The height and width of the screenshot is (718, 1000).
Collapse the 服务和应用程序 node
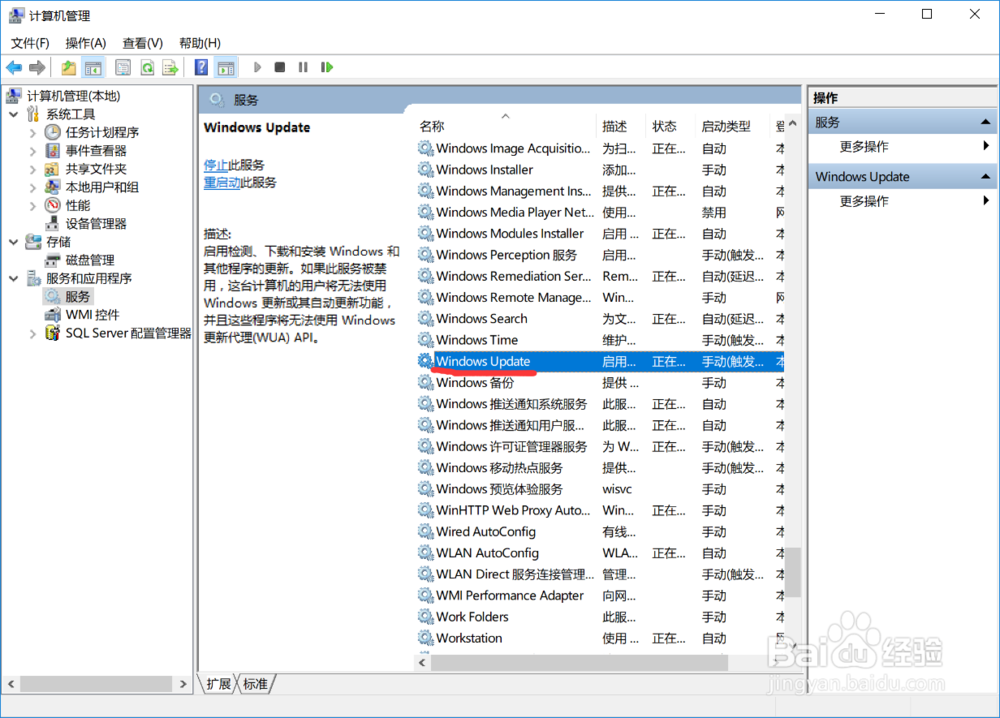point(13,279)
